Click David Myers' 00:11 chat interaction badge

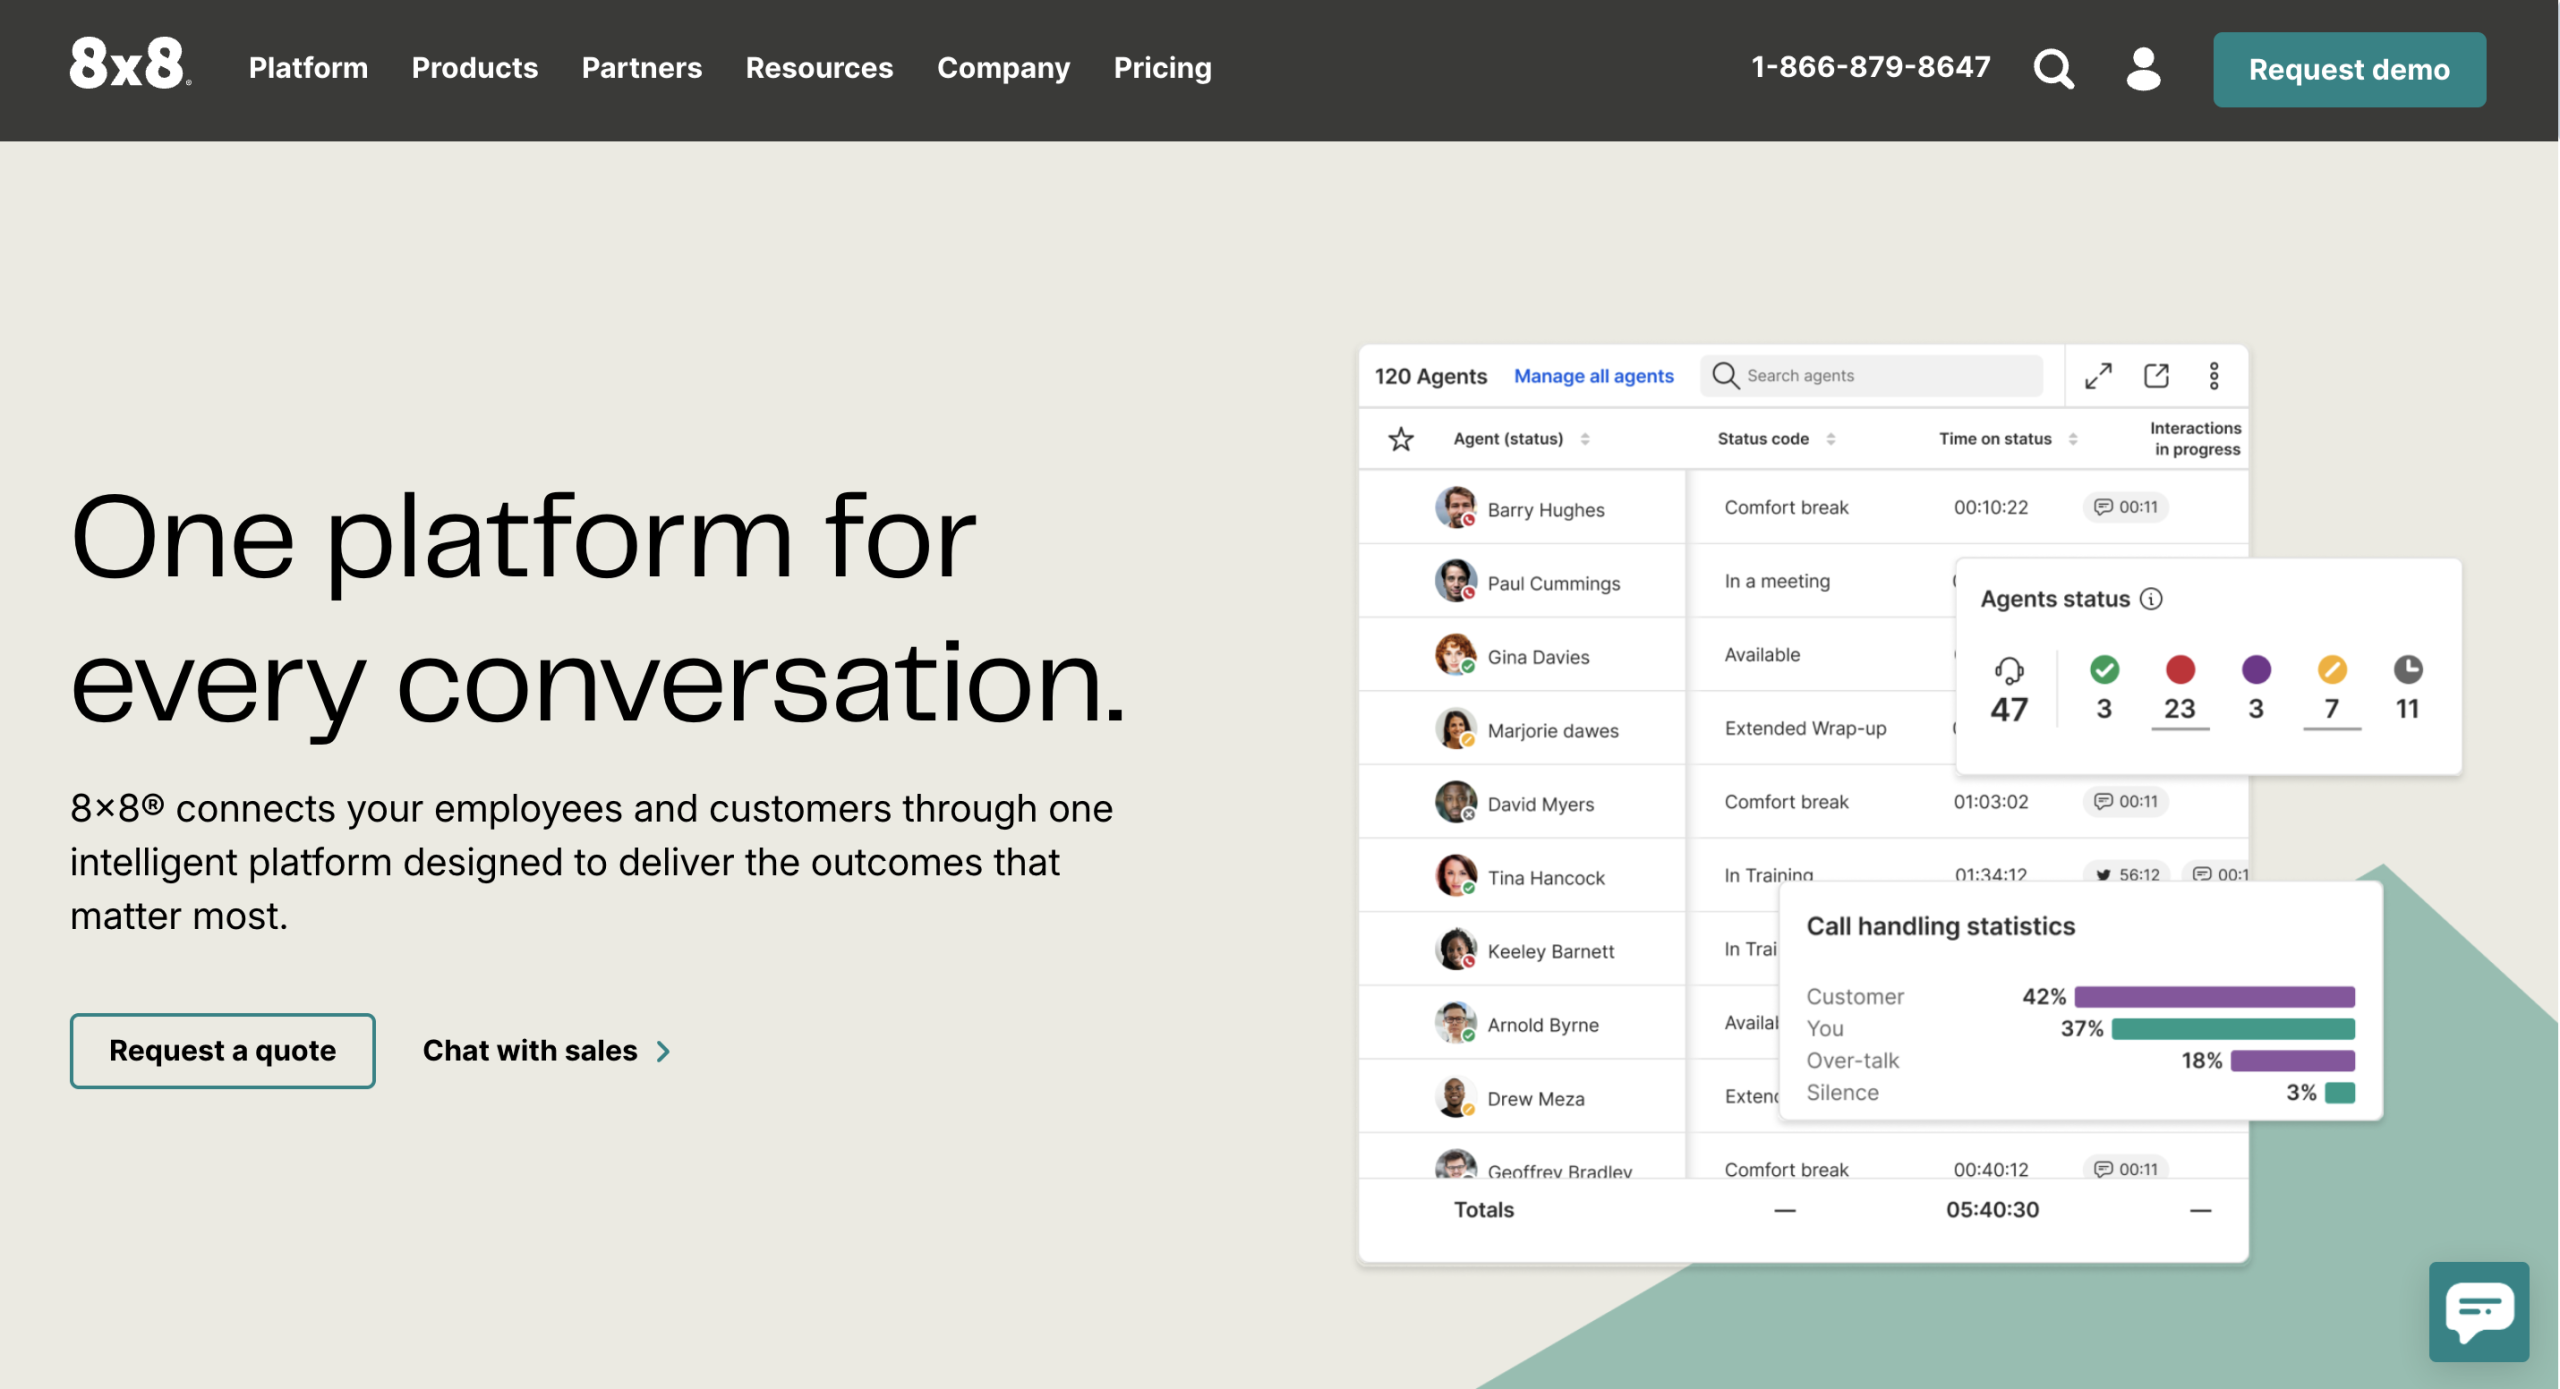[x=2126, y=801]
